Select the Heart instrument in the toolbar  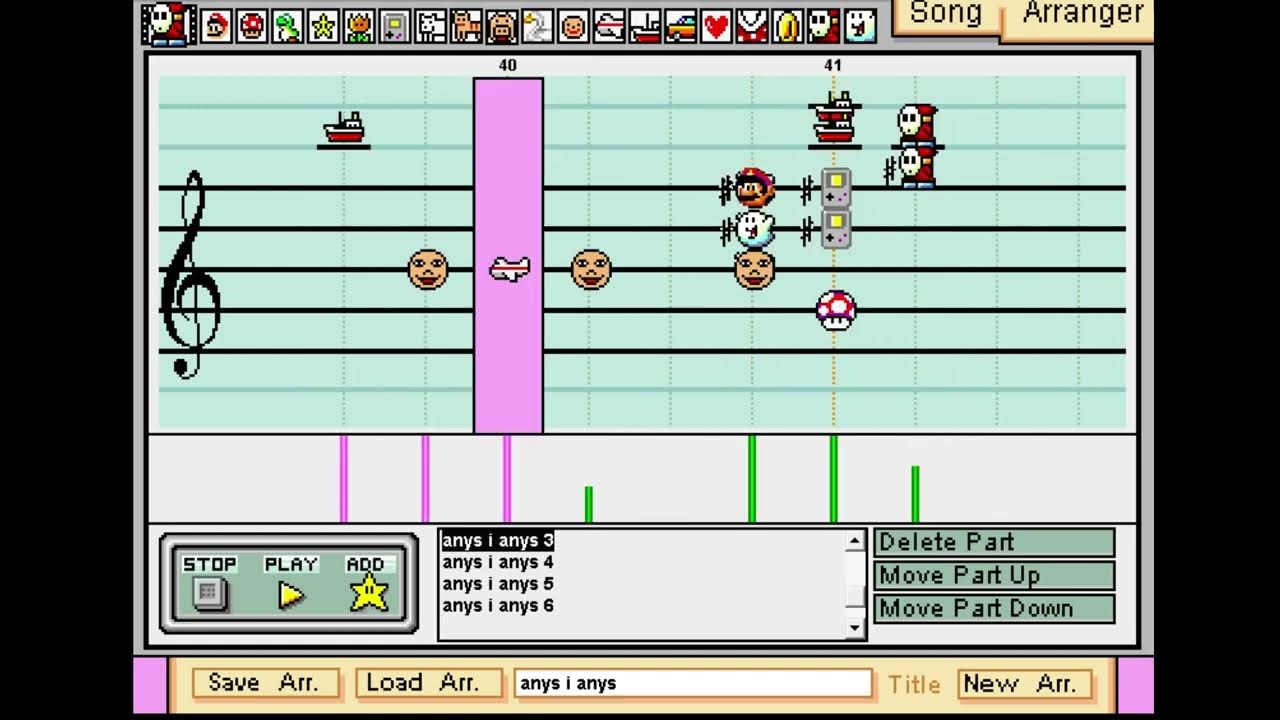point(716,26)
